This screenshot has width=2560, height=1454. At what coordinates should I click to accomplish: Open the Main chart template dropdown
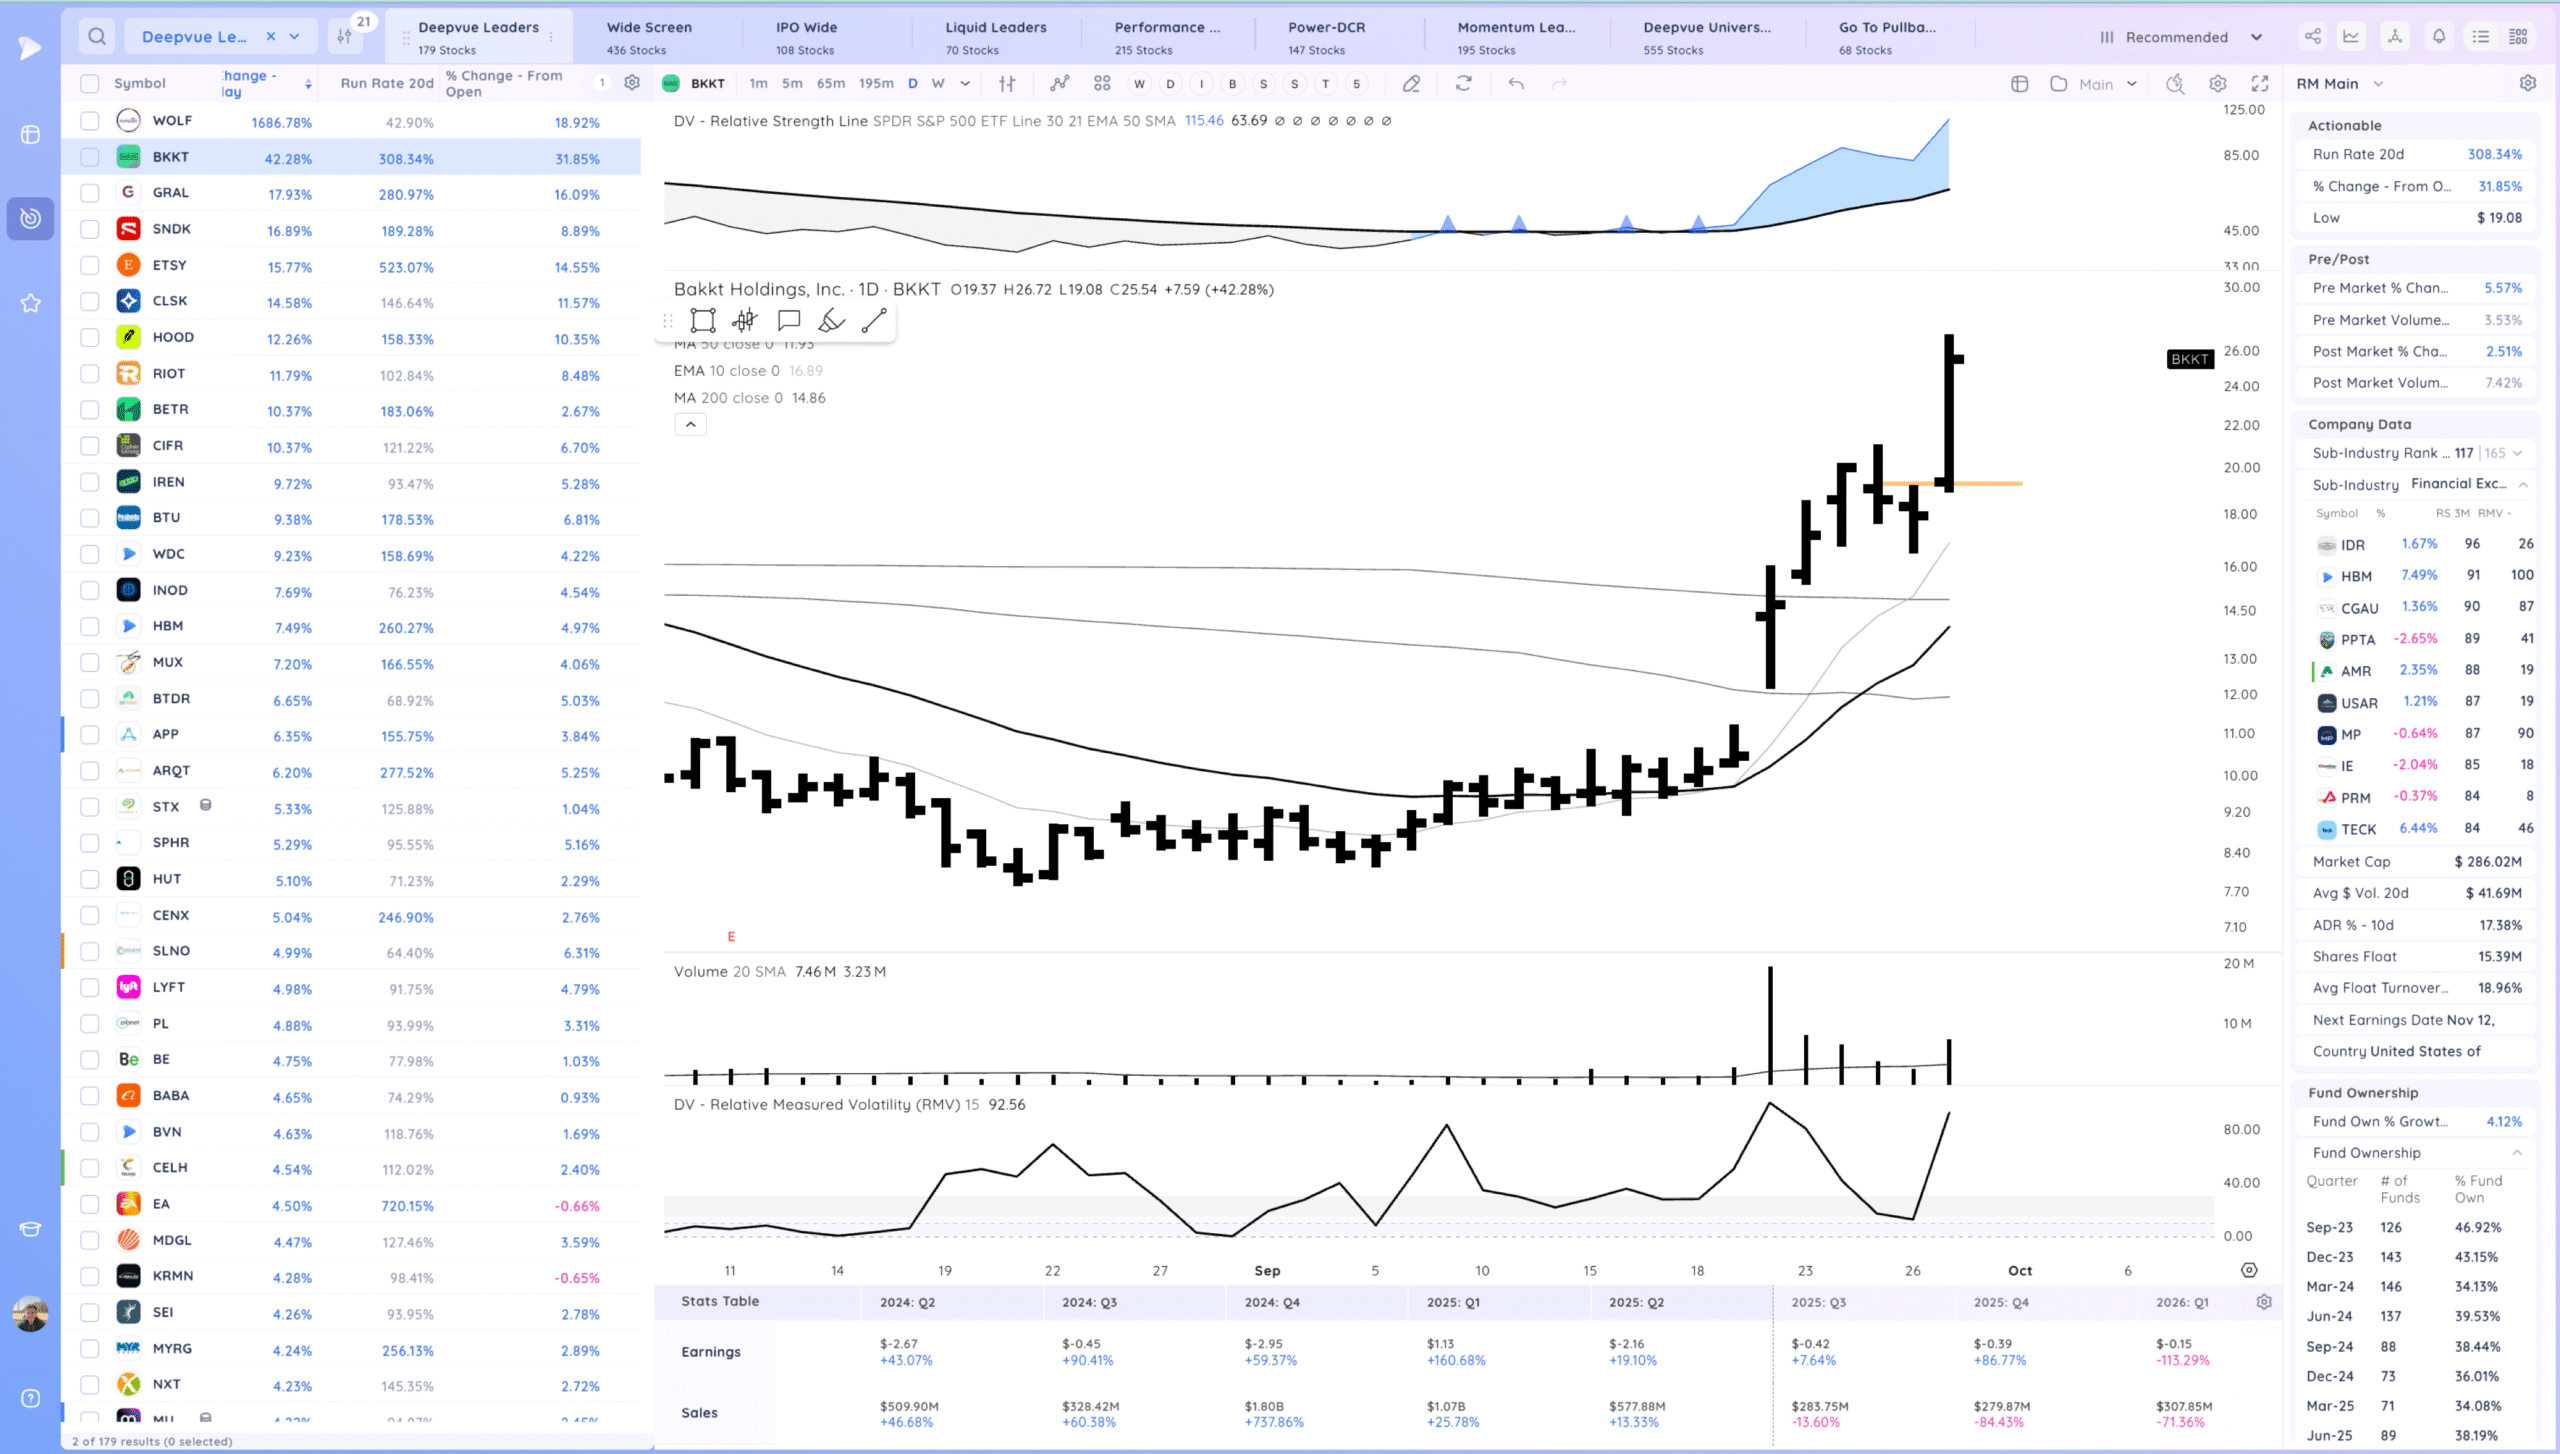[2094, 84]
